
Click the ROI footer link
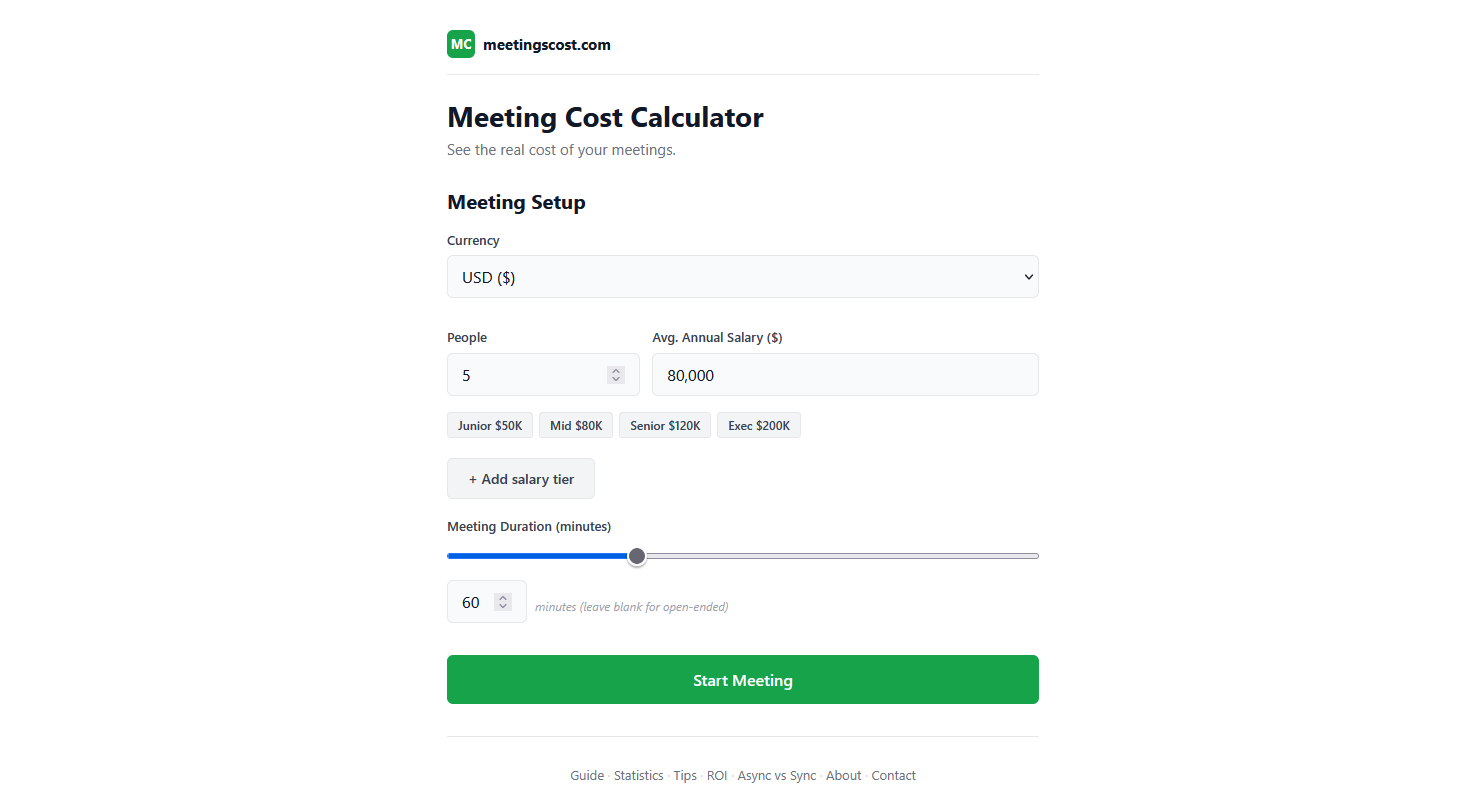(717, 775)
